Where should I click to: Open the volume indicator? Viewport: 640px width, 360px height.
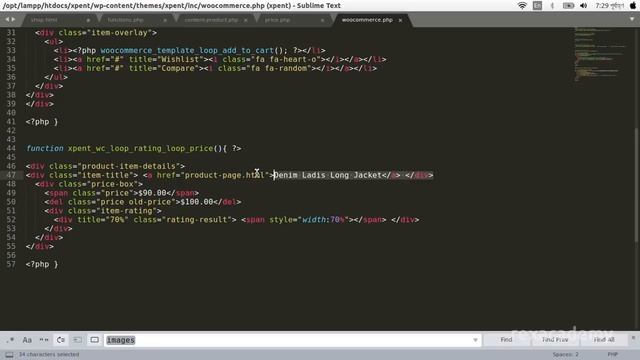coord(584,6)
